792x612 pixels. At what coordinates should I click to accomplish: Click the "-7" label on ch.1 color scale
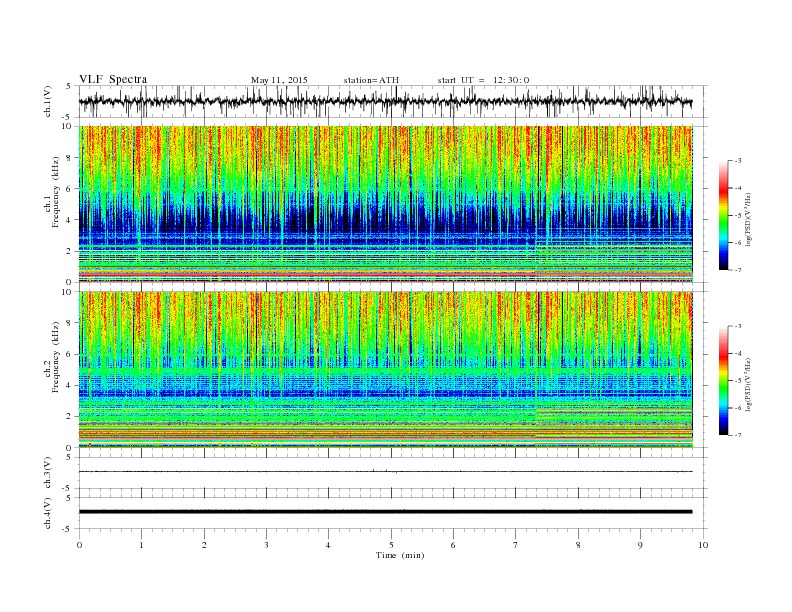click(738, 270)
